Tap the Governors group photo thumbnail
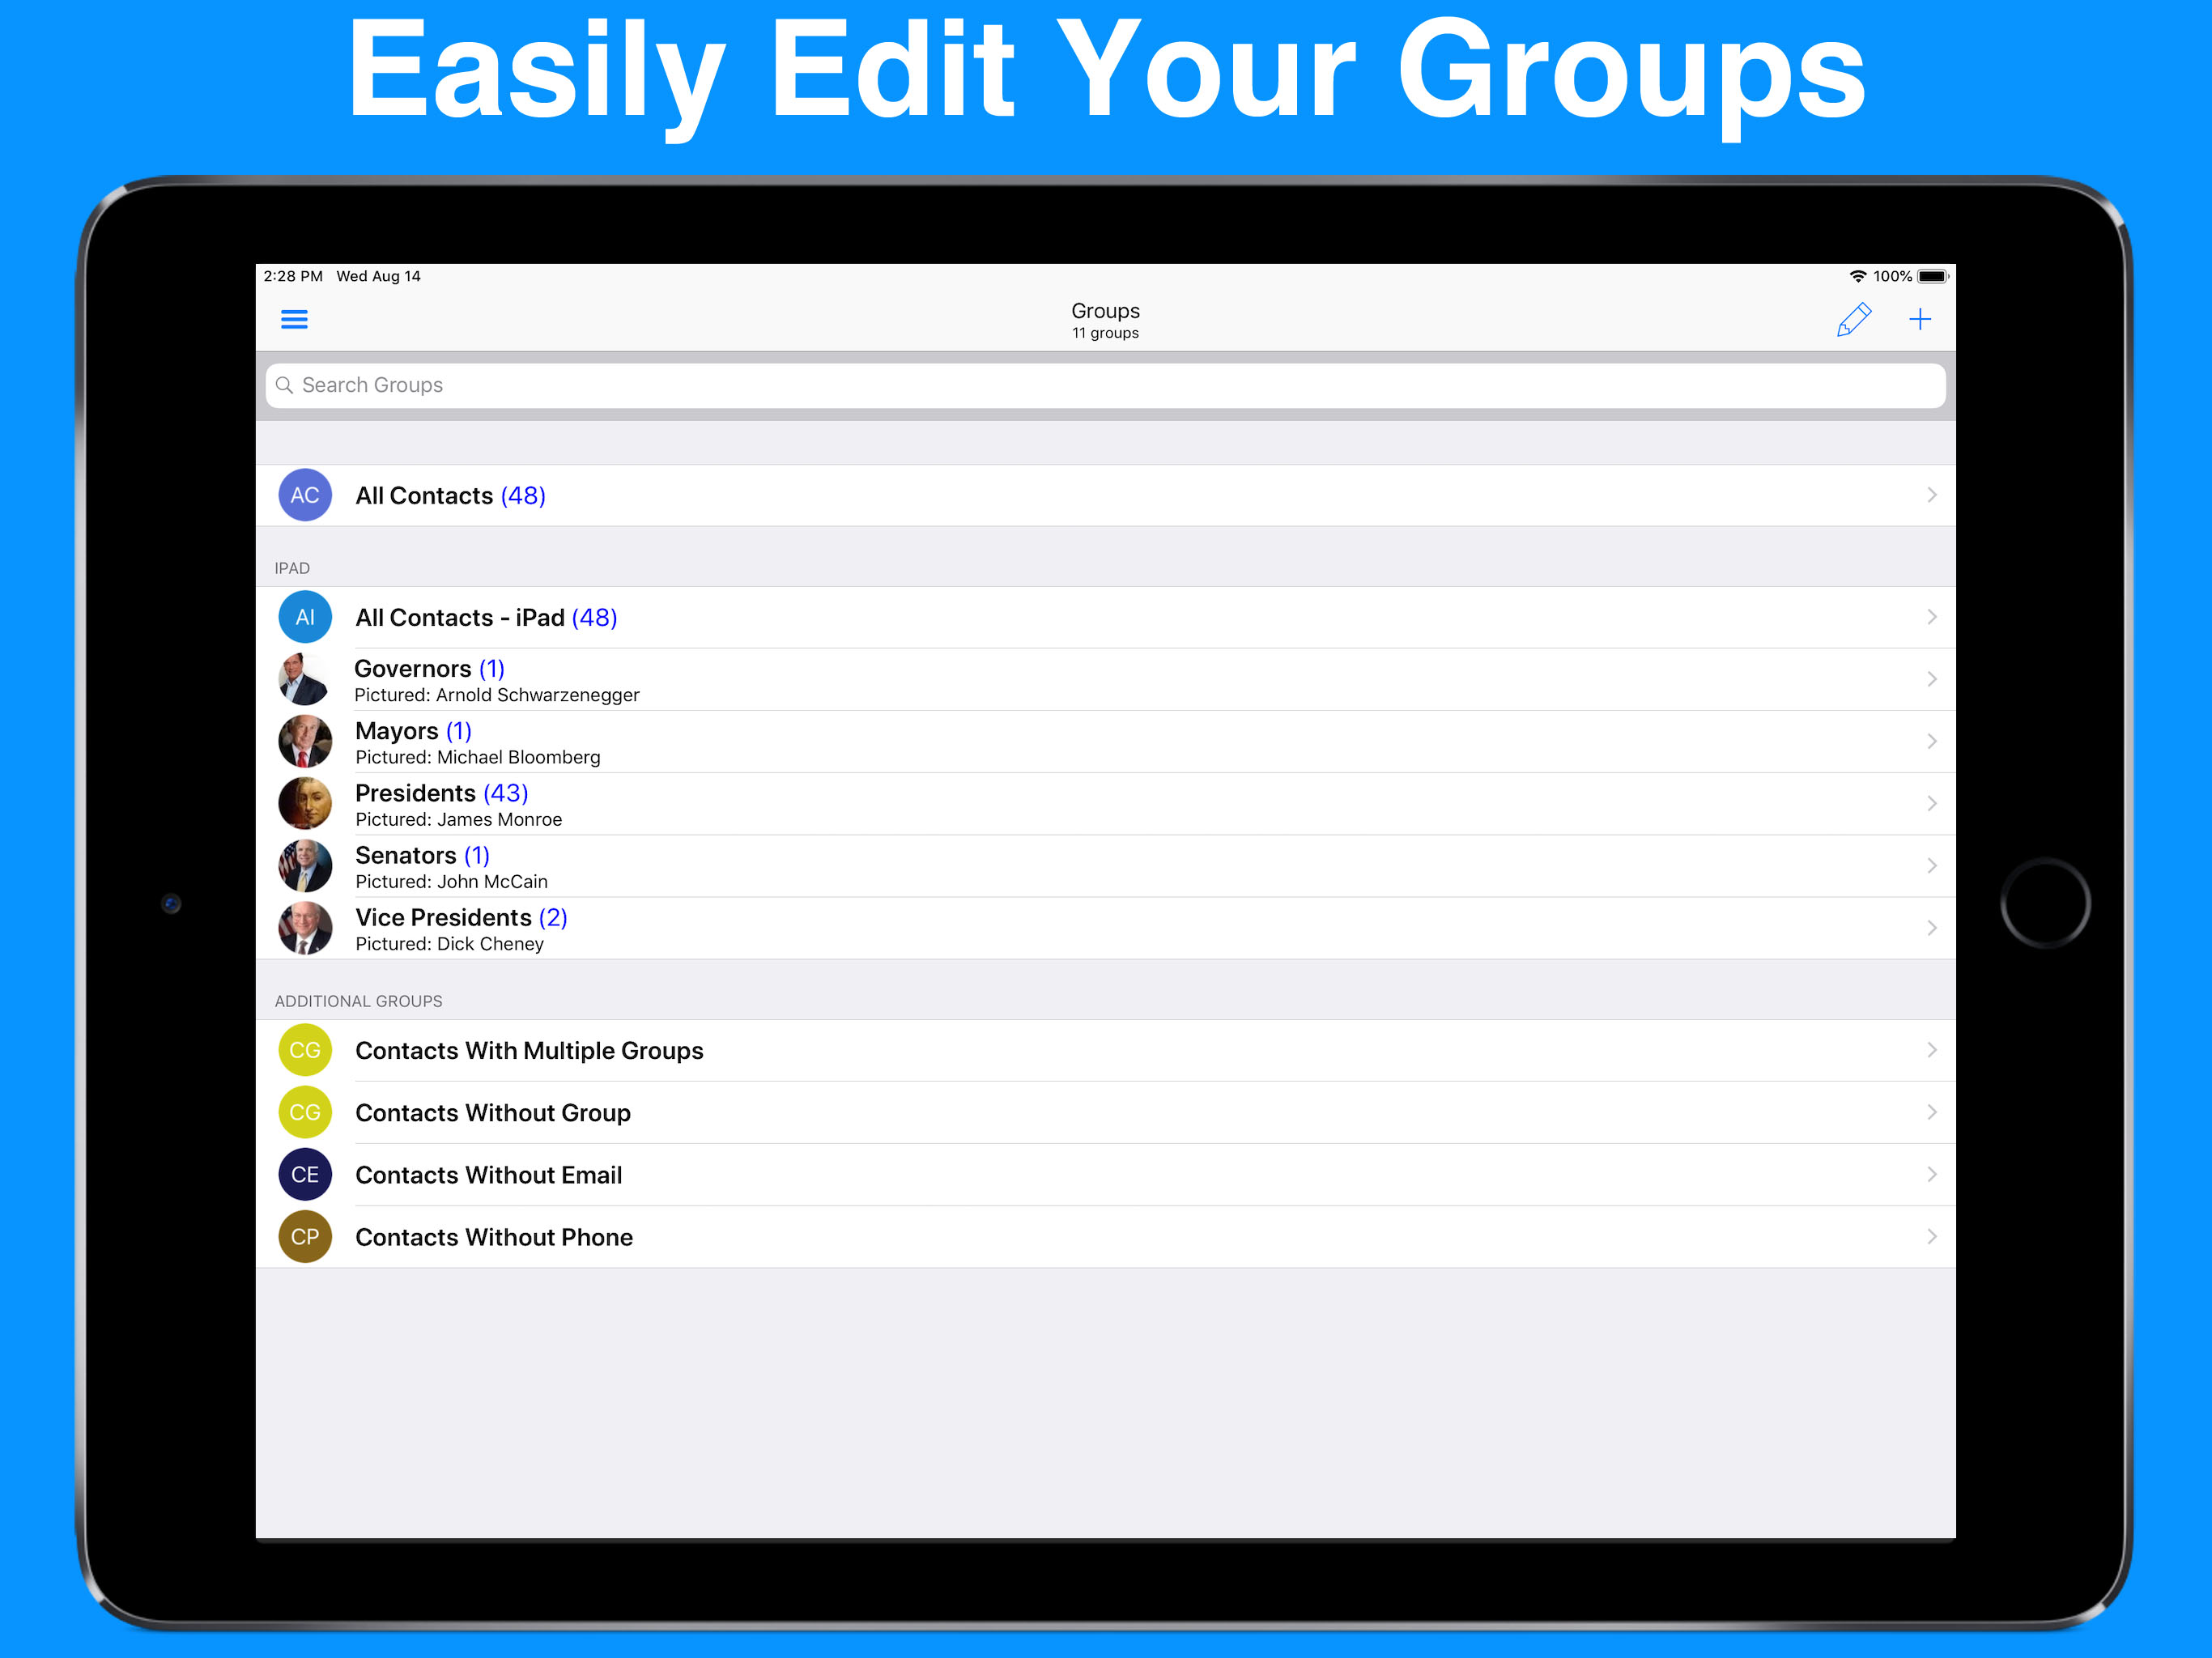This screenshot has width=2212, height=1658. pyautogui.click(x=305, y=679)
